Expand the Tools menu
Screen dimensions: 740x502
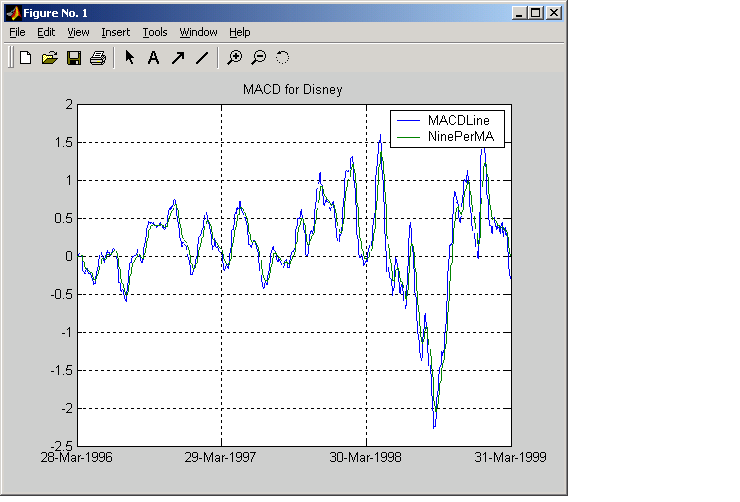point(155,32)
